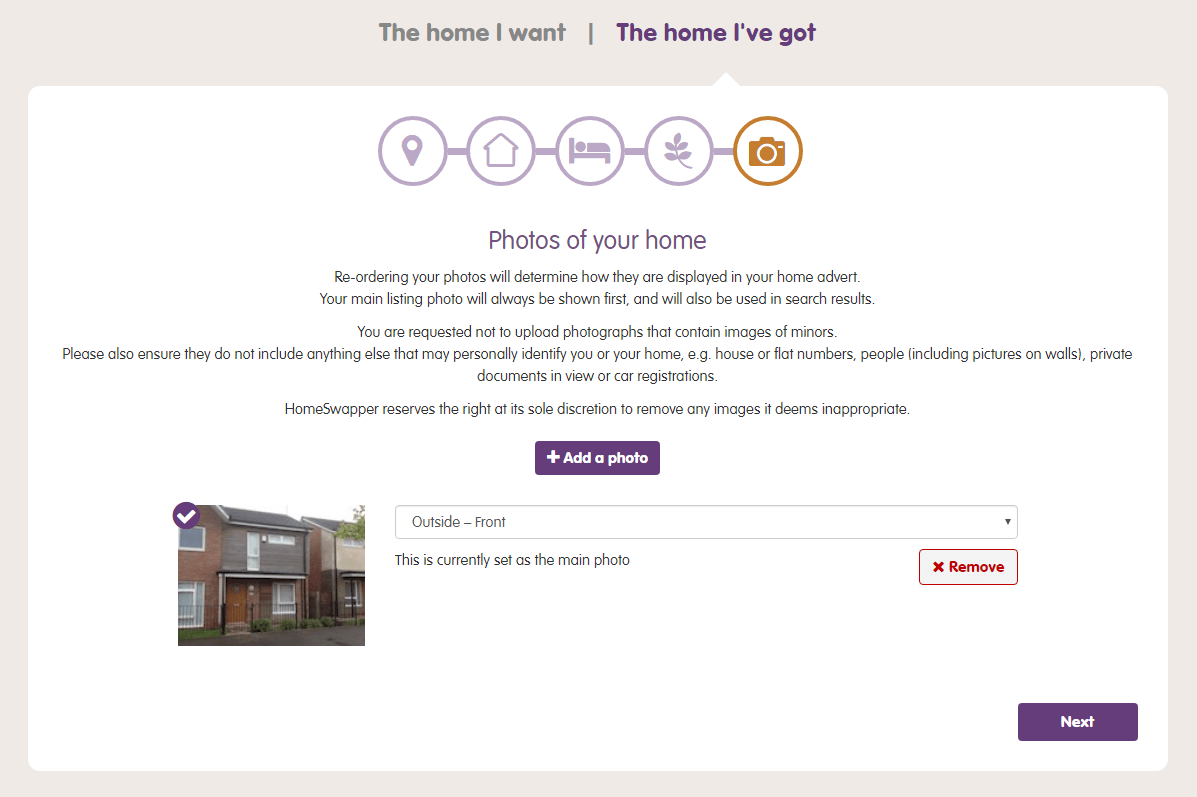This screenshot has height=797, width=1197.
Task: Click the sentence about images of minors
Action: [597, 331]
